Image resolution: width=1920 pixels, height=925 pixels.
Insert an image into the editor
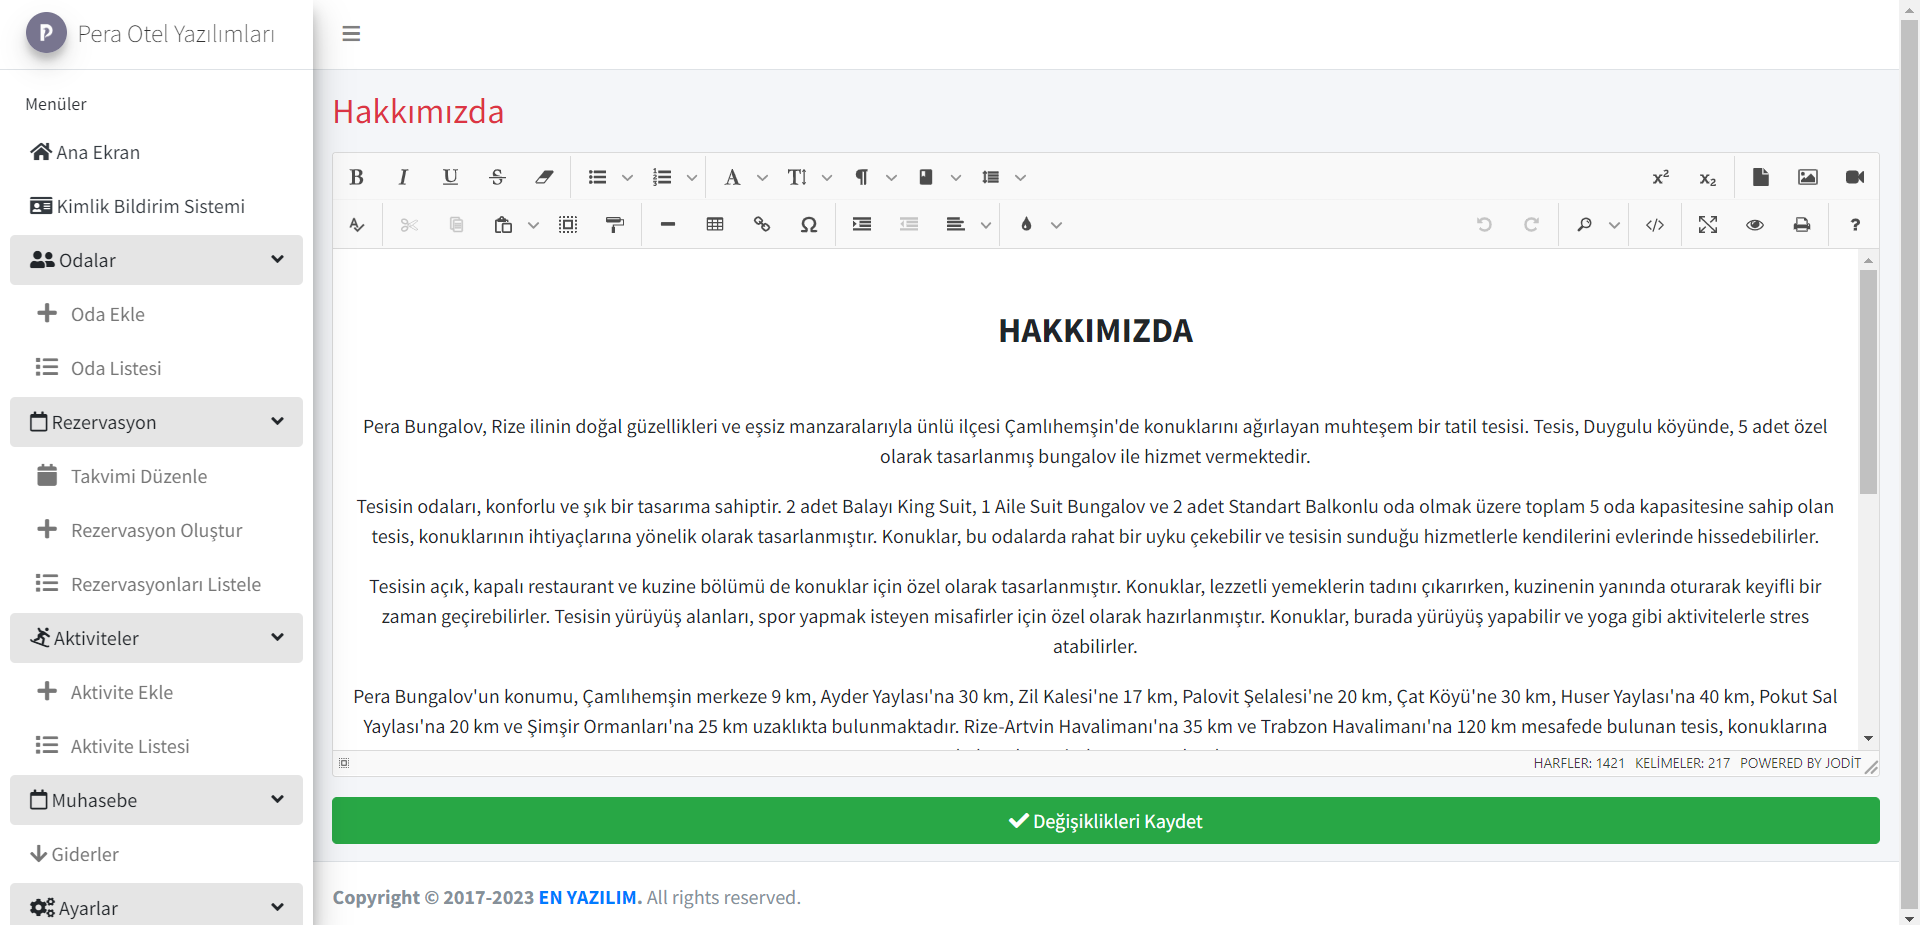point(1808,177)
